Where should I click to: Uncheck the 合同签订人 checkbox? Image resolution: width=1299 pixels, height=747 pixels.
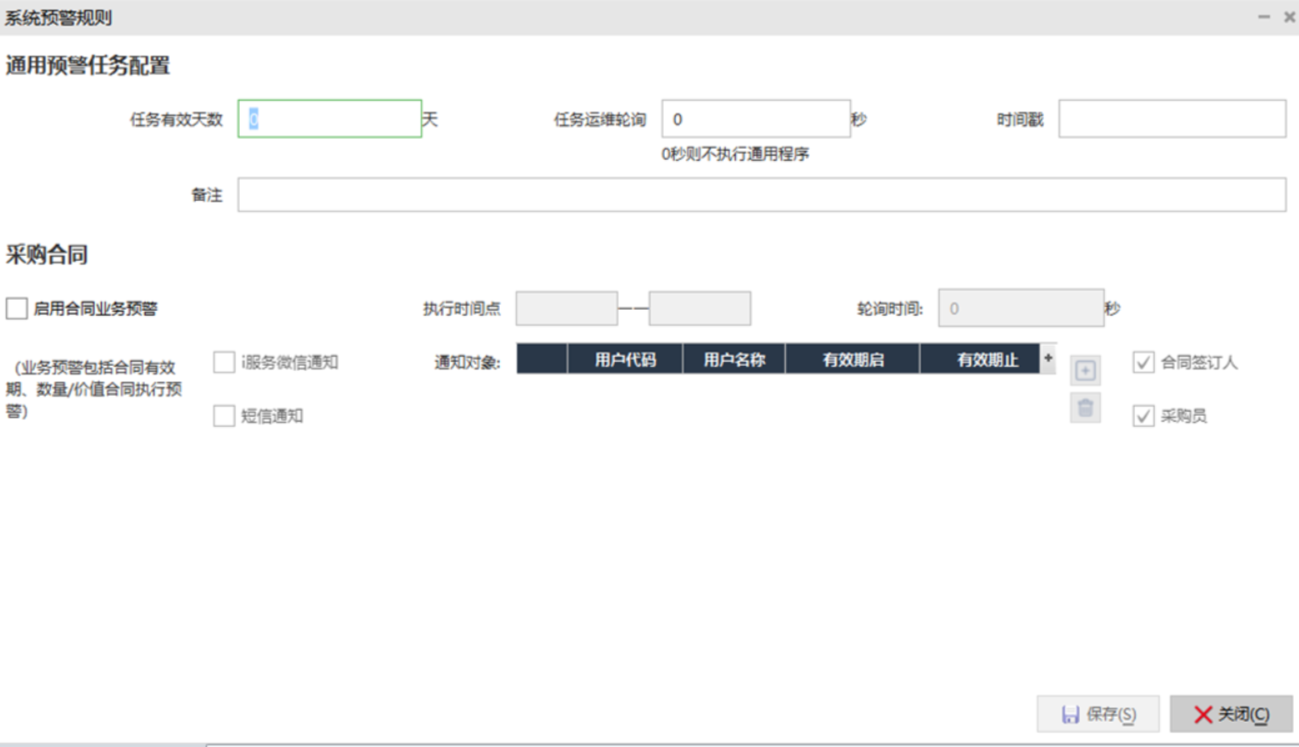tap(1144, 363)
